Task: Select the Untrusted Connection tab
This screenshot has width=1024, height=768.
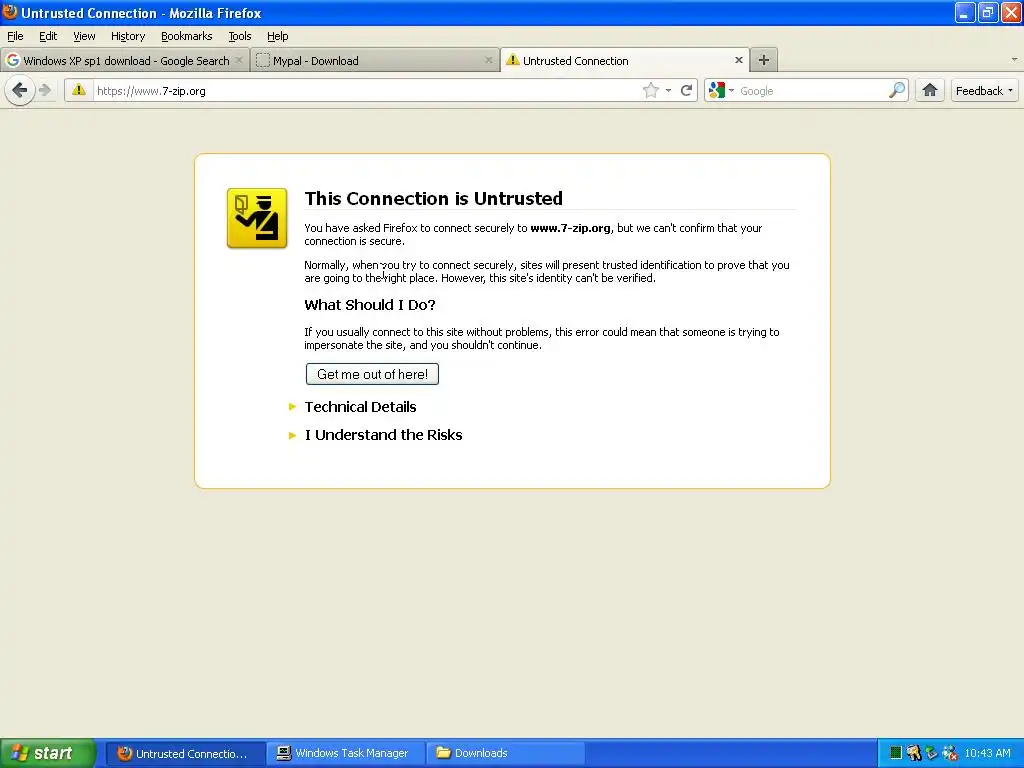Action: (625, 60)
